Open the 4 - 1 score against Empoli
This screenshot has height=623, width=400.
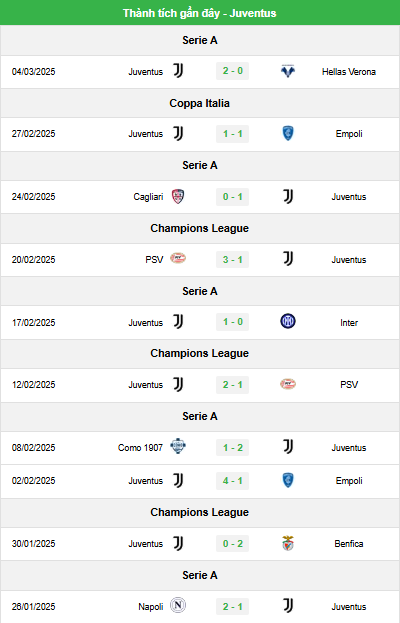pos(232,481)
